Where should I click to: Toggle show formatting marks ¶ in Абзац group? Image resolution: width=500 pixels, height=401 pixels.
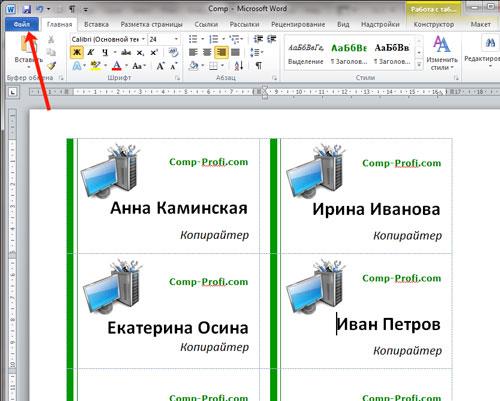(x=258, y=66)
